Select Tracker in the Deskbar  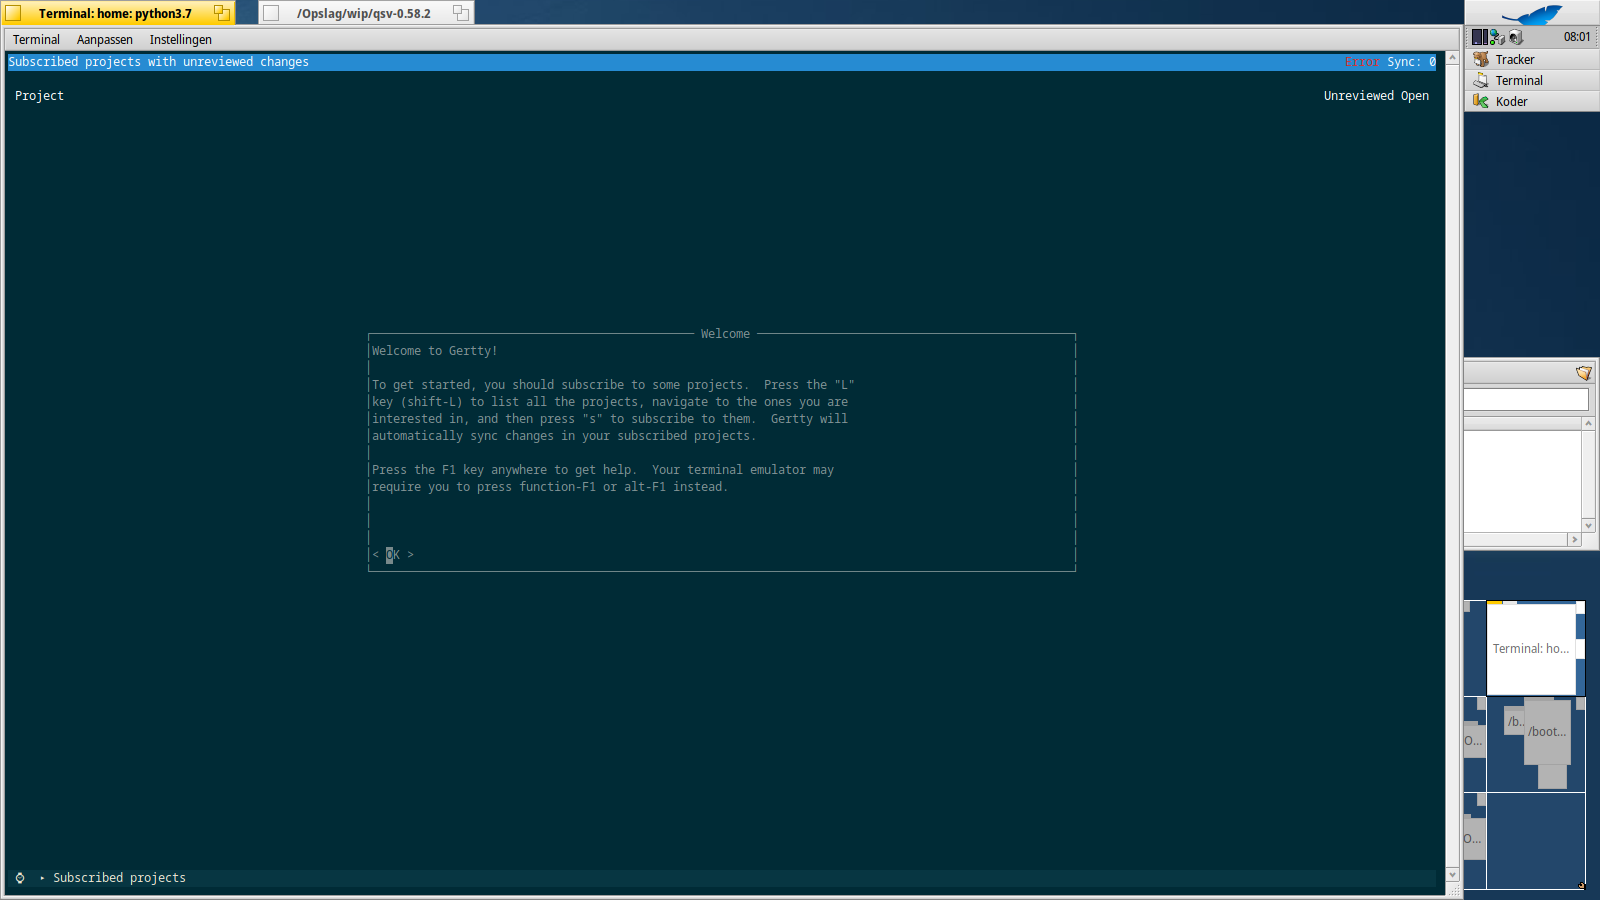pyautogui.click(x=1532, y=60)
